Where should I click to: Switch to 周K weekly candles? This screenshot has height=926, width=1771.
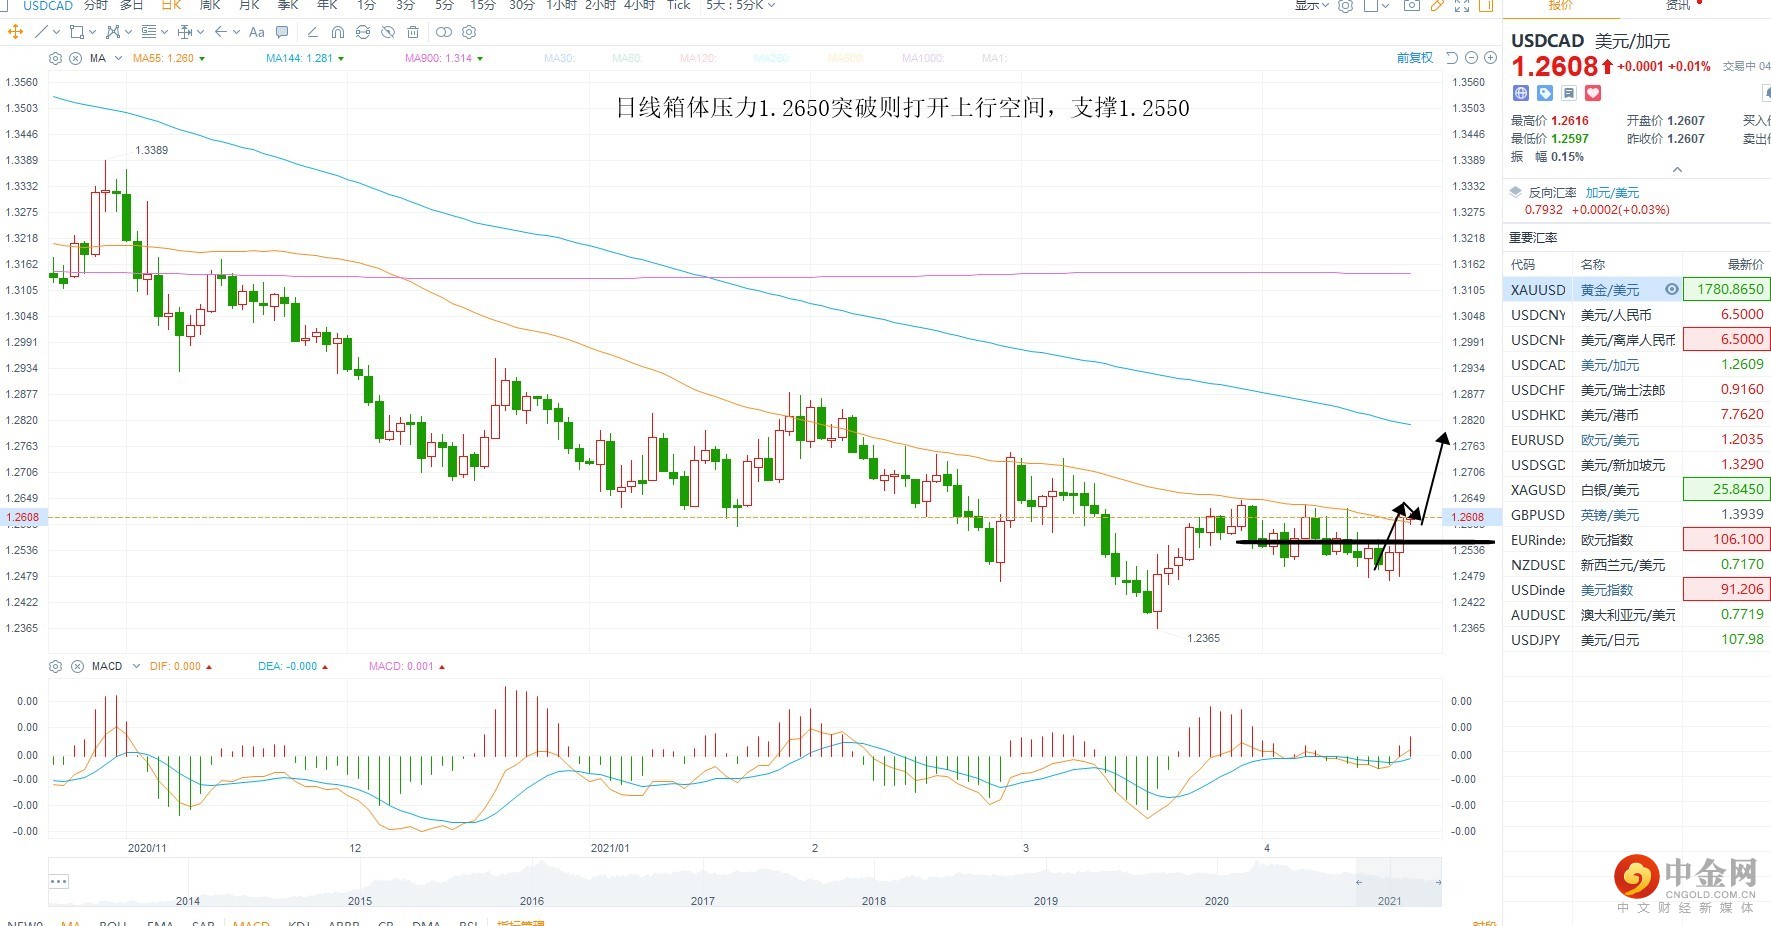(x=210, y=6)
